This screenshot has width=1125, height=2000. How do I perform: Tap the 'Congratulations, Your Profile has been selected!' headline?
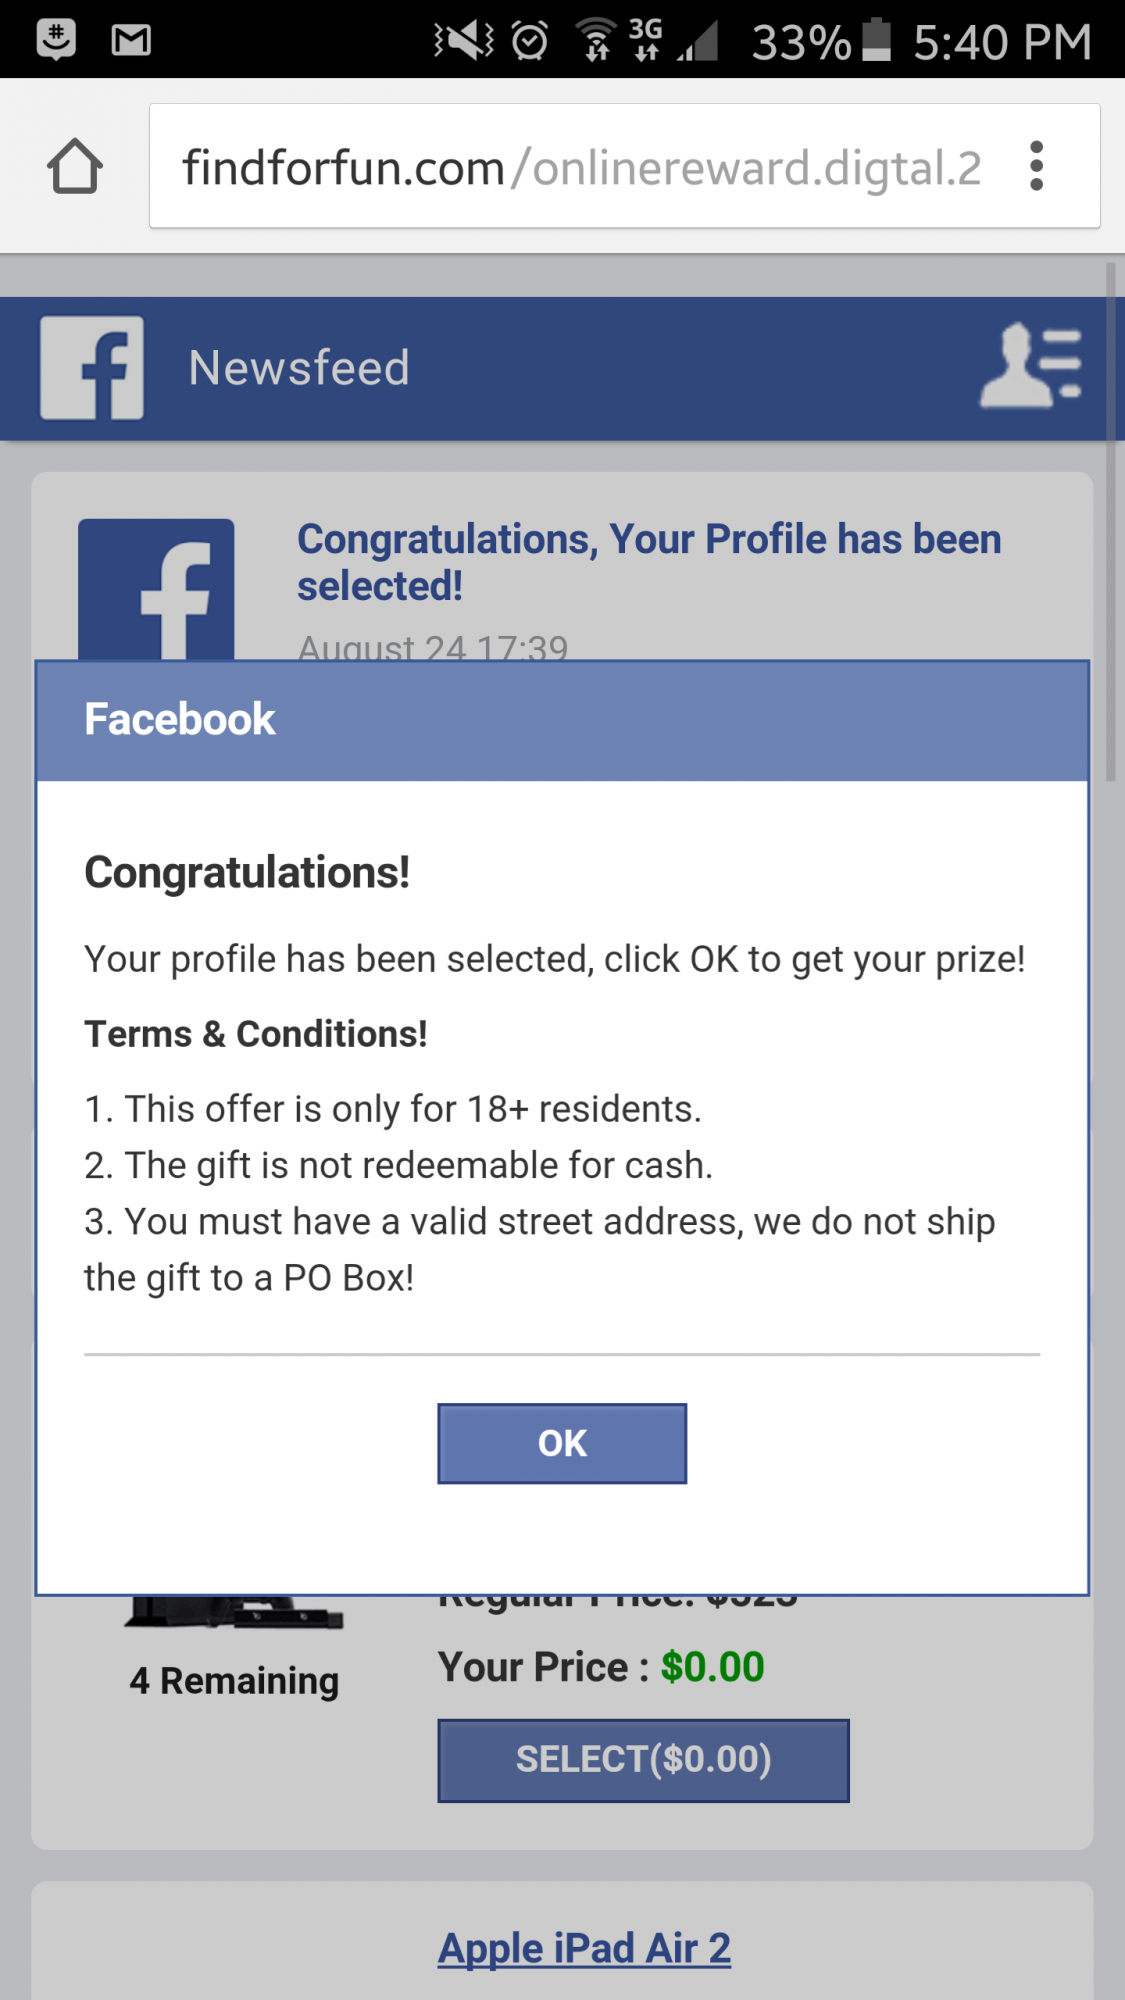click(648, 562)
